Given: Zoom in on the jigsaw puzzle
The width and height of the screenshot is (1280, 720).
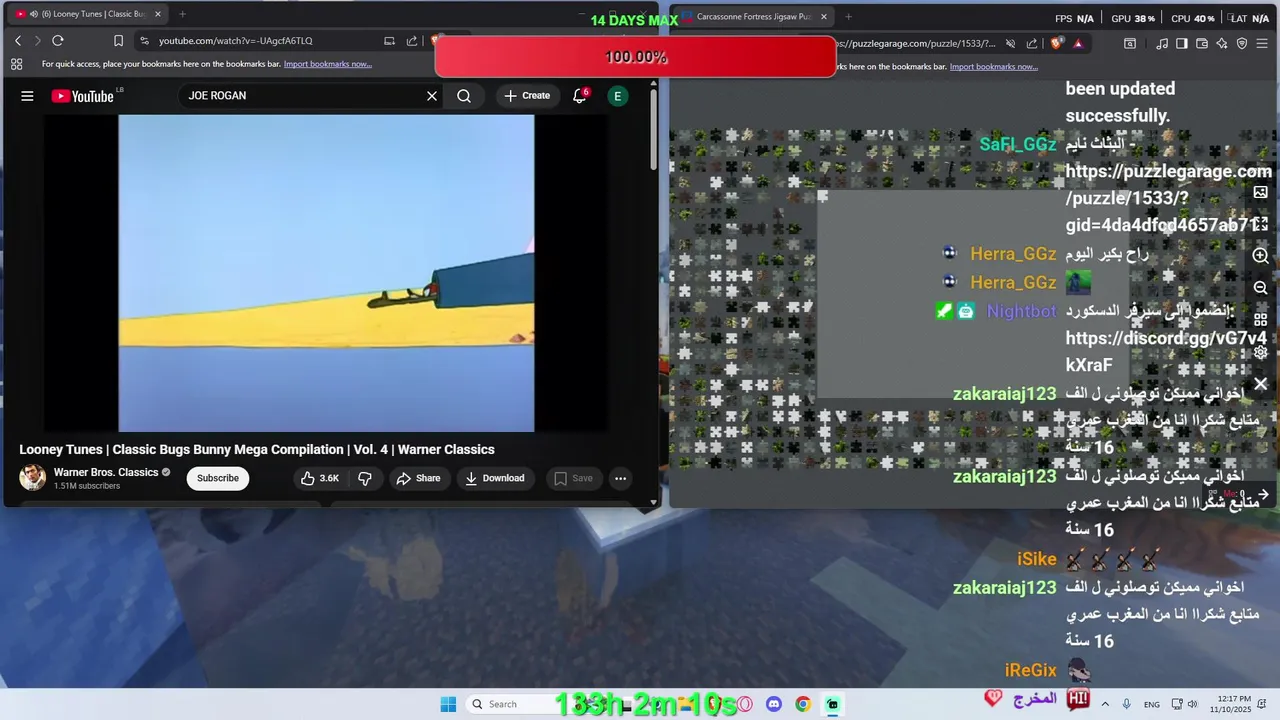Looking at the screenshot, I should (x=1261, y=256).
